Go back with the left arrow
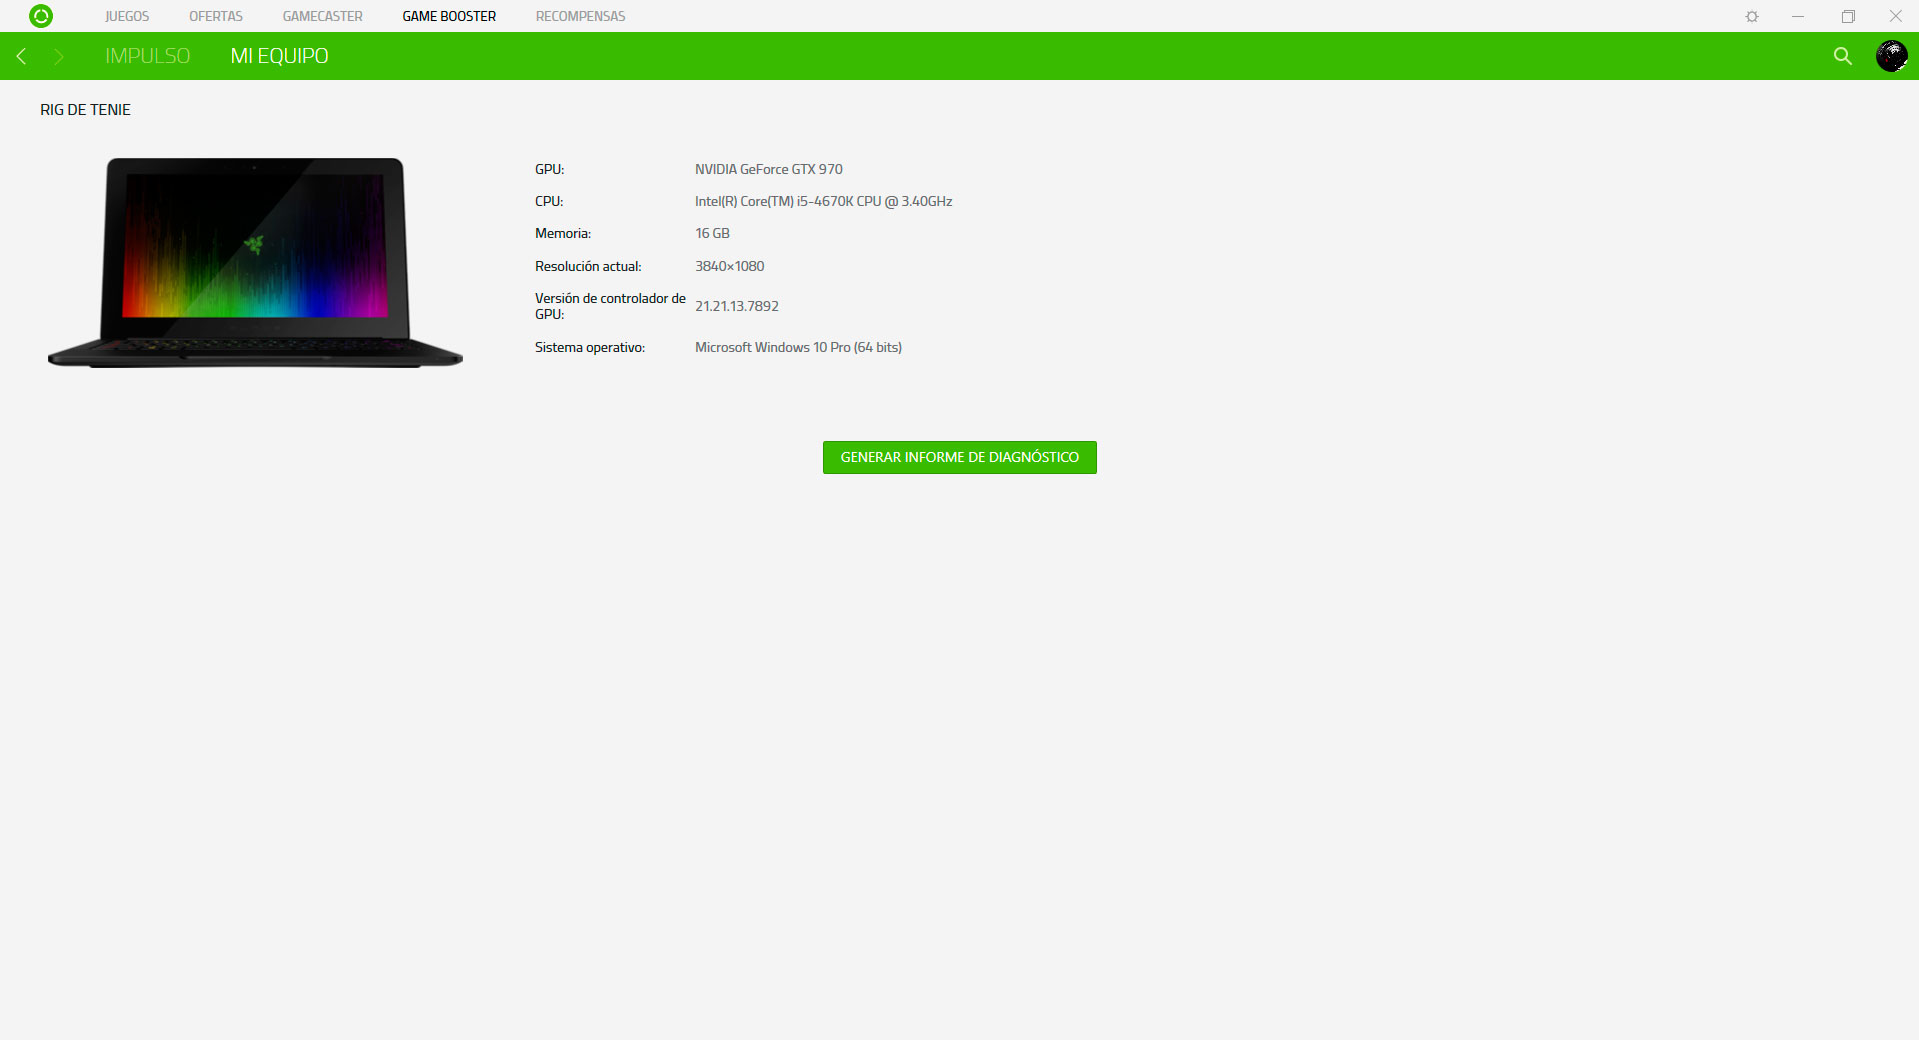 (x=21, y=56)
